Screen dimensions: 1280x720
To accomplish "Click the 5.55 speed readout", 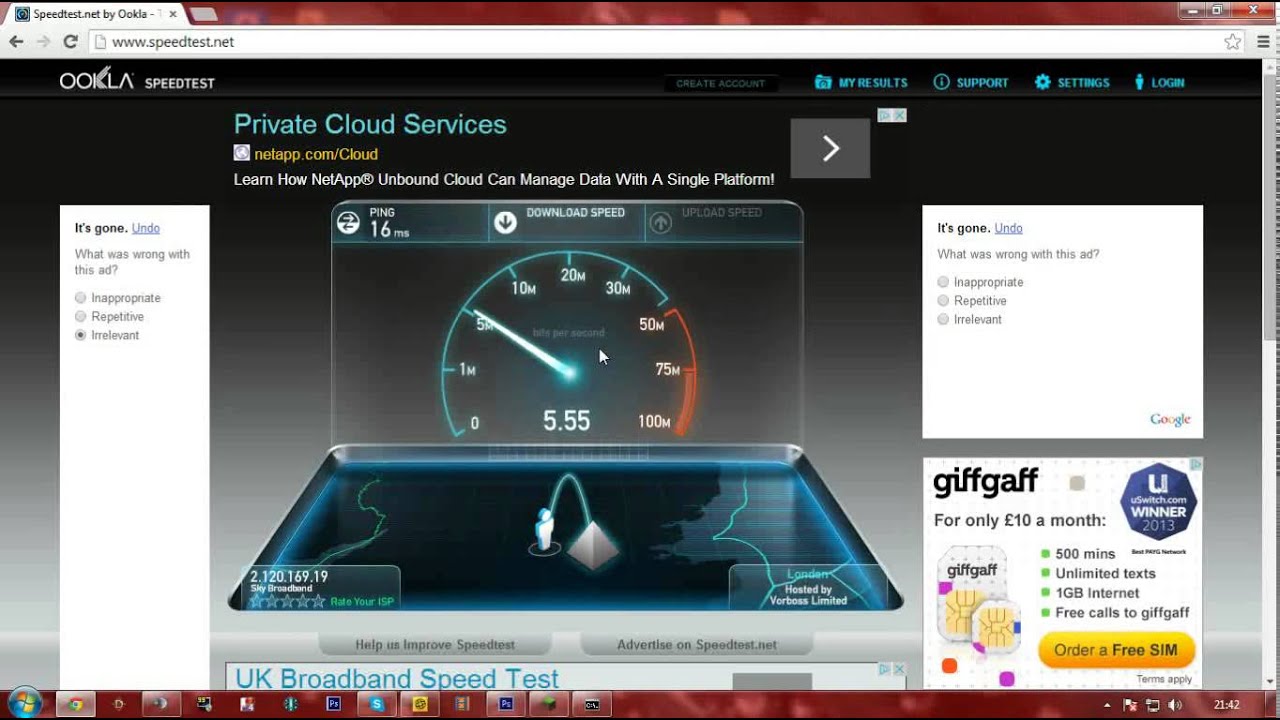I will pyautogui.click(x=567, y=421).
